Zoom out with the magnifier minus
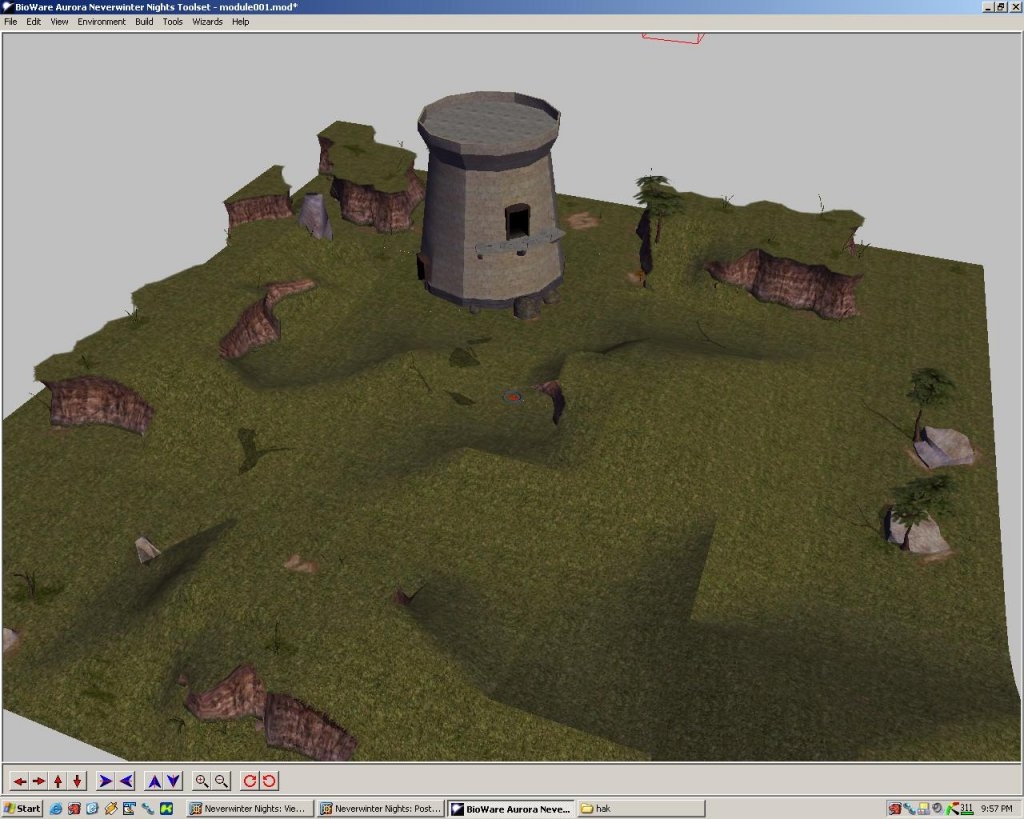The image size is (1024, 819). point(221,781)
